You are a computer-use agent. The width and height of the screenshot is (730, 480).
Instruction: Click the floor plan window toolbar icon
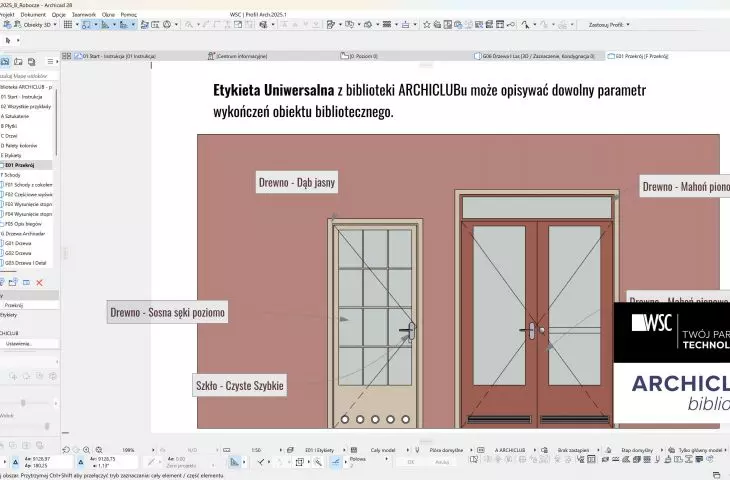click(447, 25)
